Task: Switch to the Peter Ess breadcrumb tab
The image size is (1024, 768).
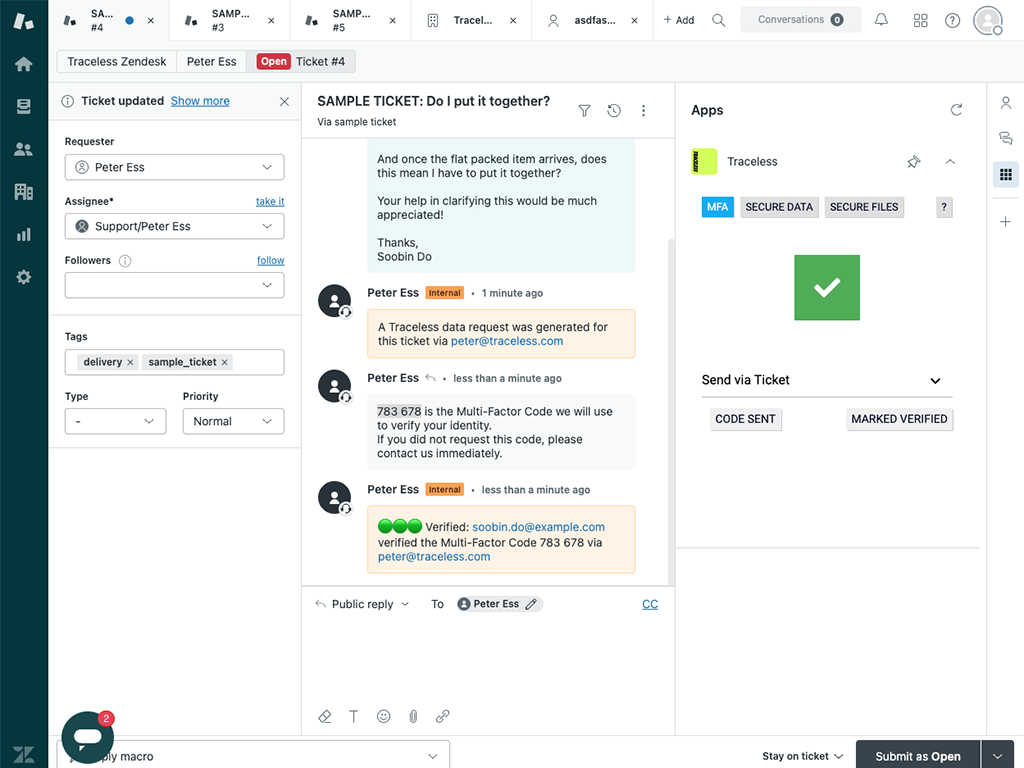Action: point(211,61)
